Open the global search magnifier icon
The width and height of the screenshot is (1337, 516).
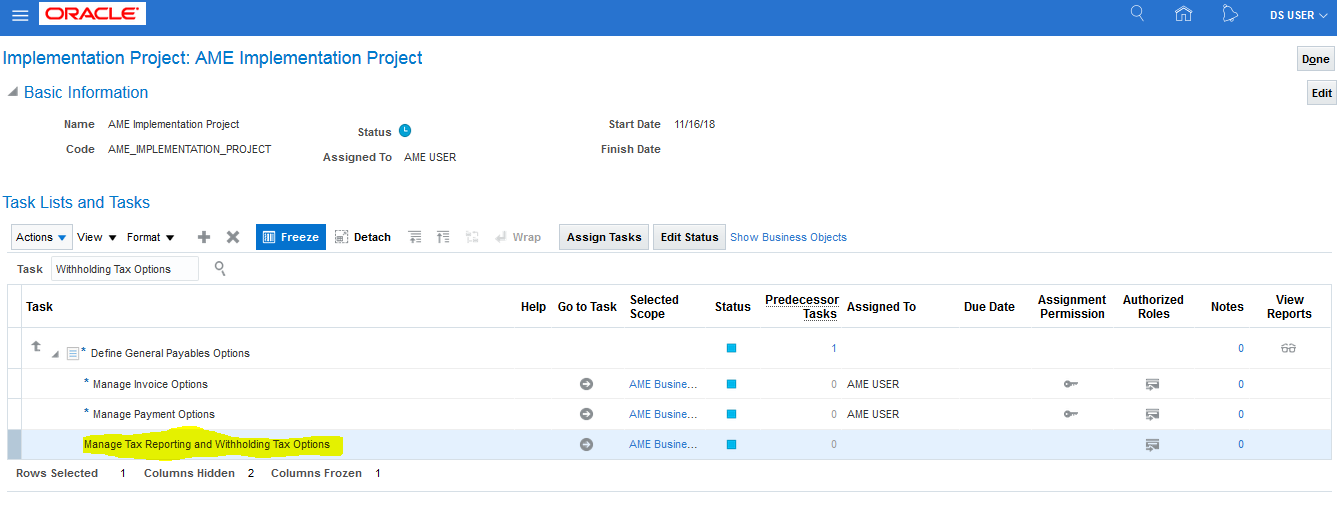tap(1137, 14)
